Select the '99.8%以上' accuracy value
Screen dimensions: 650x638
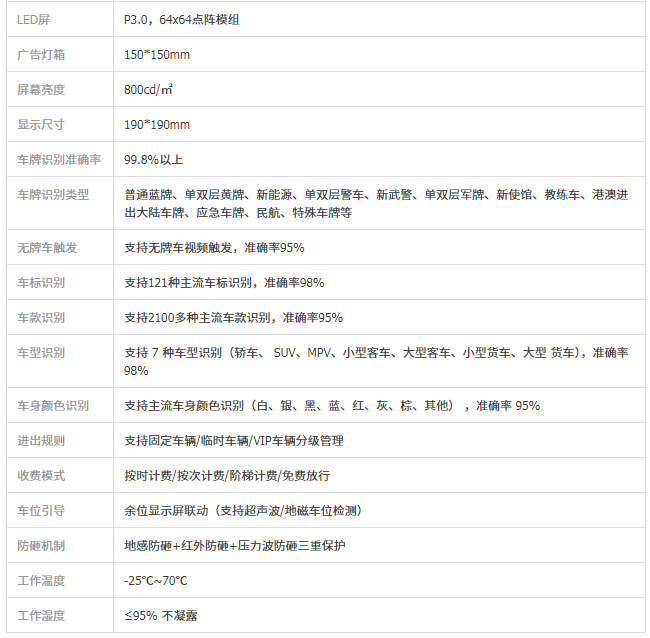[153, 160]
